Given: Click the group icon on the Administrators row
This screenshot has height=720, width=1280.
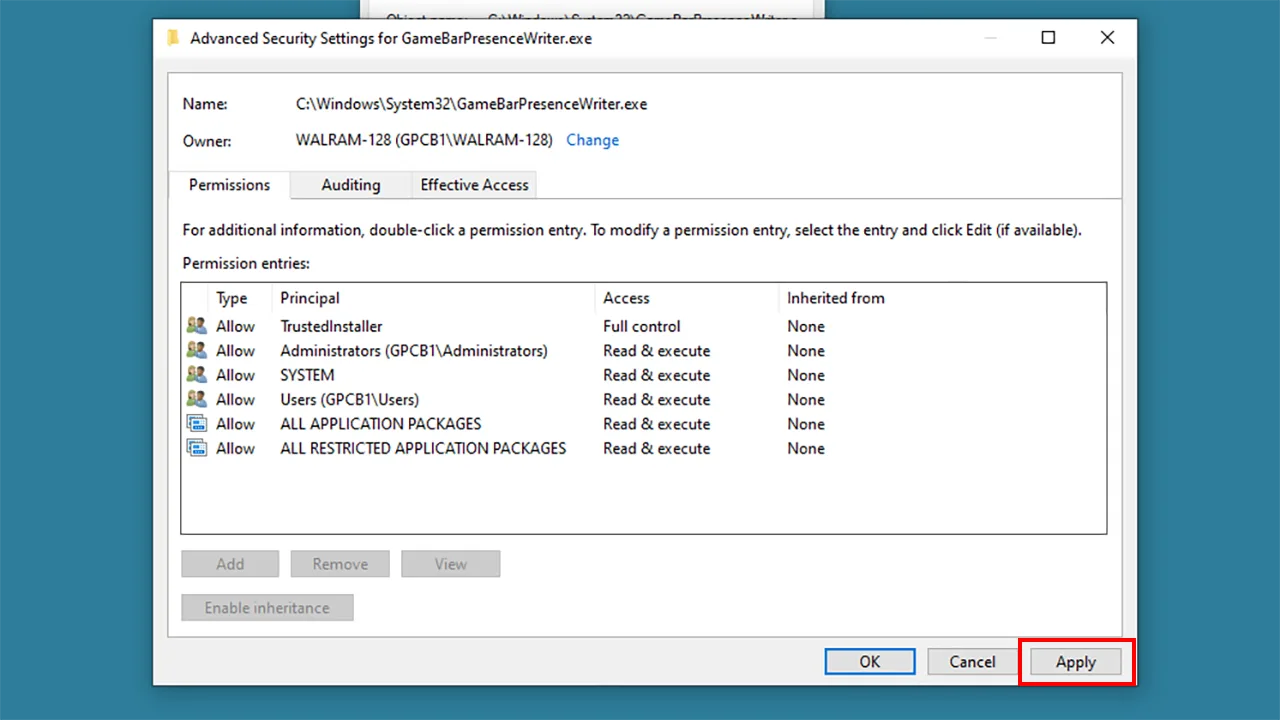Looking at the screenshot, I should 197,350.
